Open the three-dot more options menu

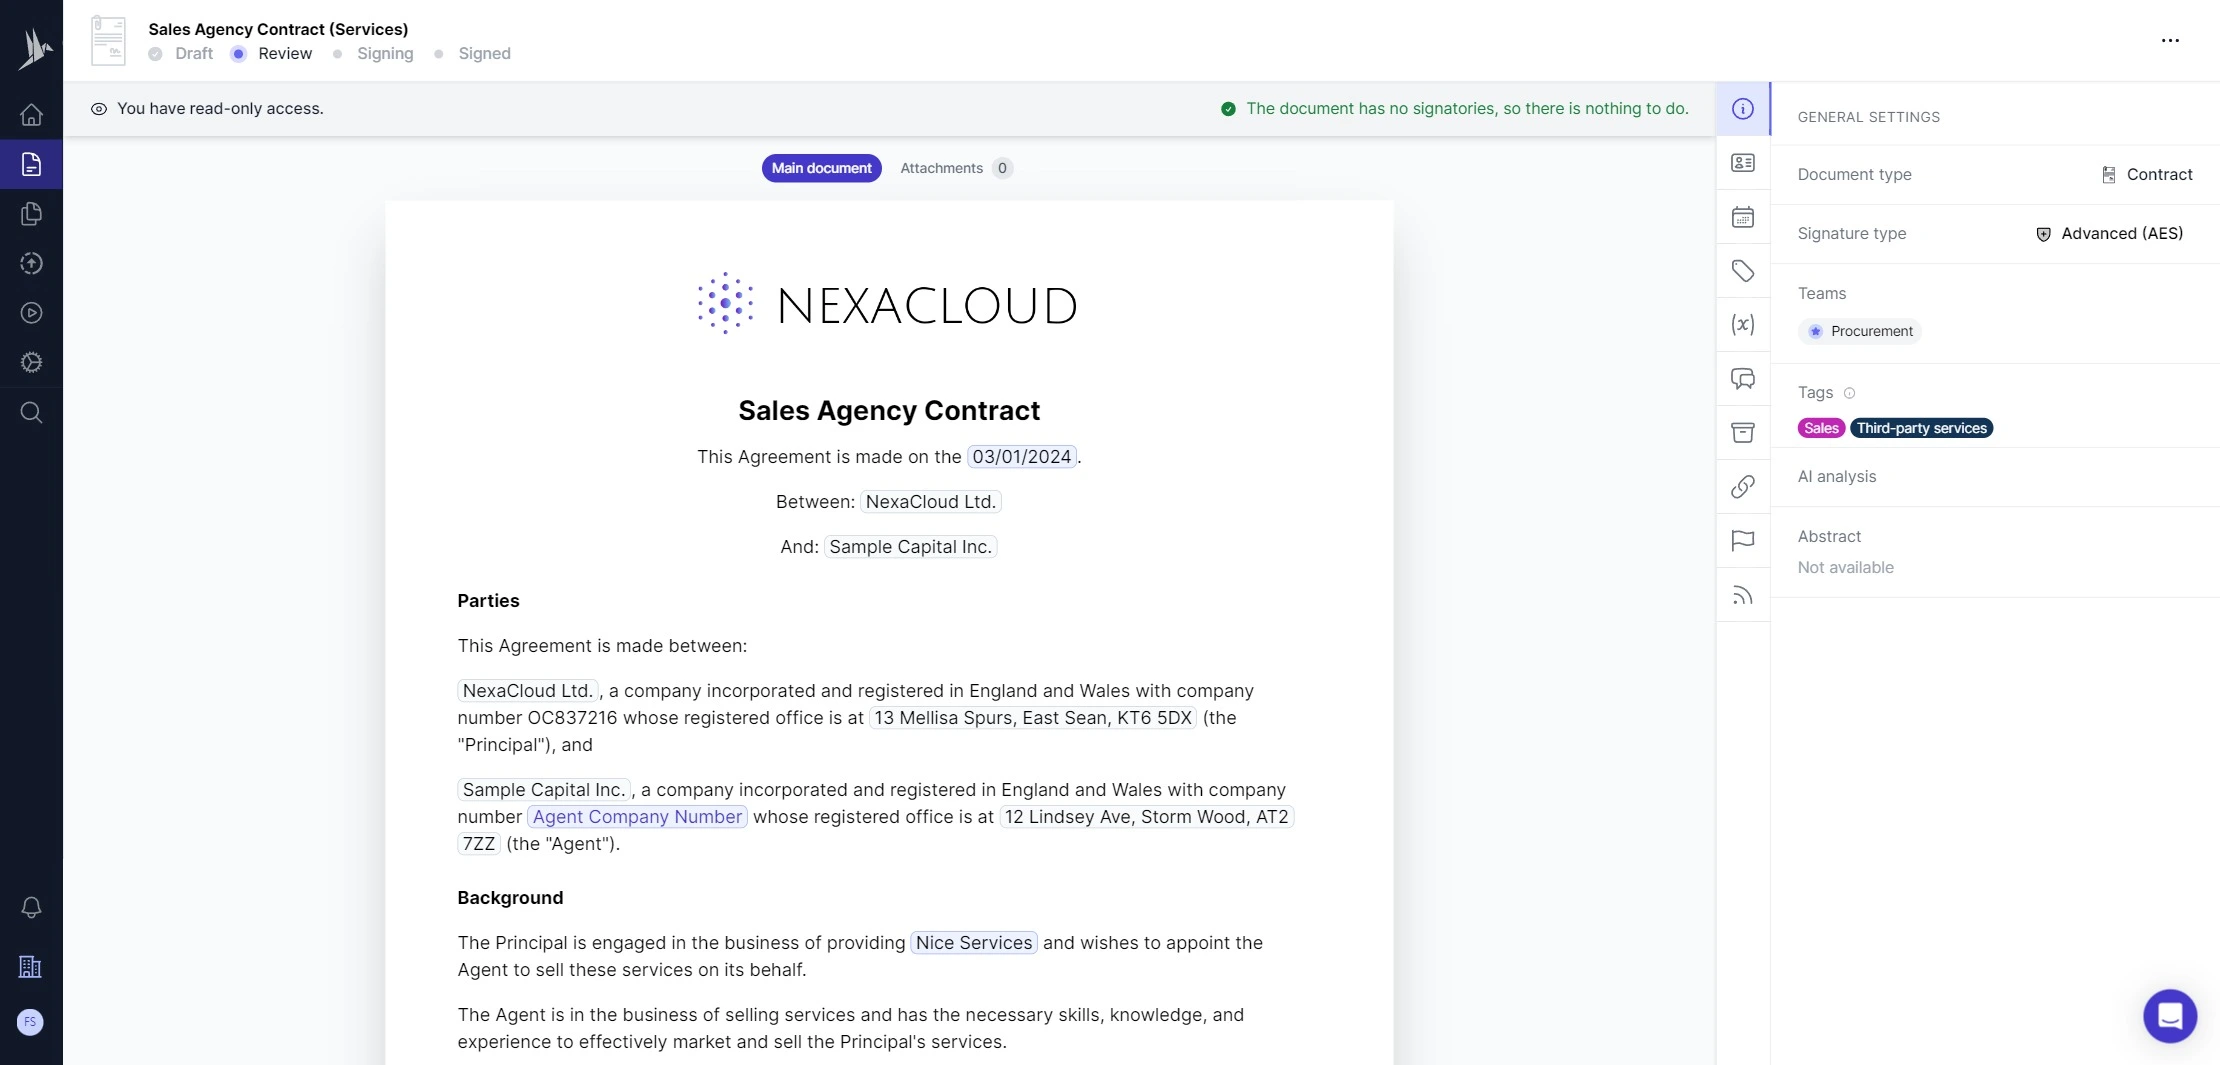2170,41
